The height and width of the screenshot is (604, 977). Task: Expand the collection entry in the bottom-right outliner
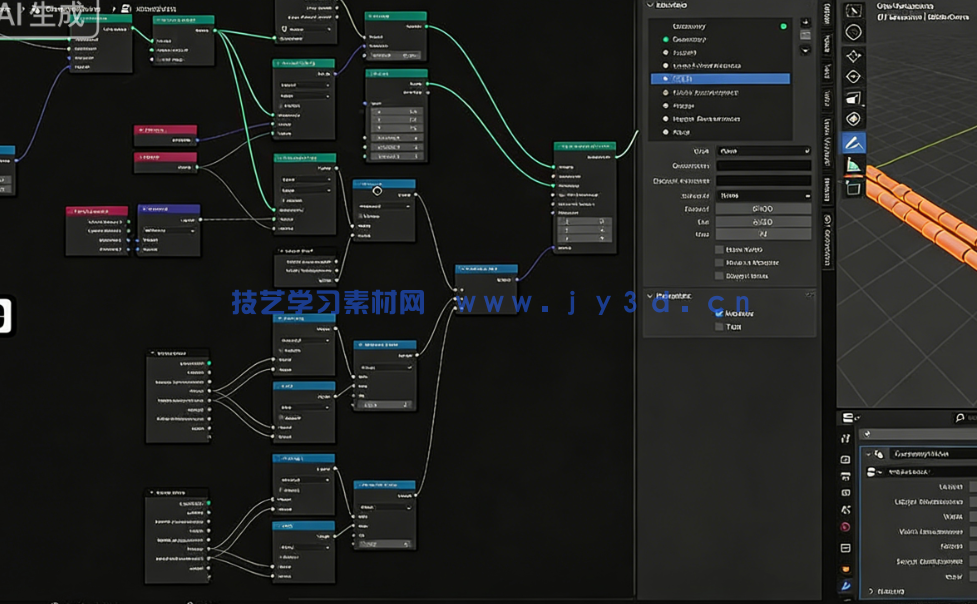pyautogui.click(x=867, y=453)
